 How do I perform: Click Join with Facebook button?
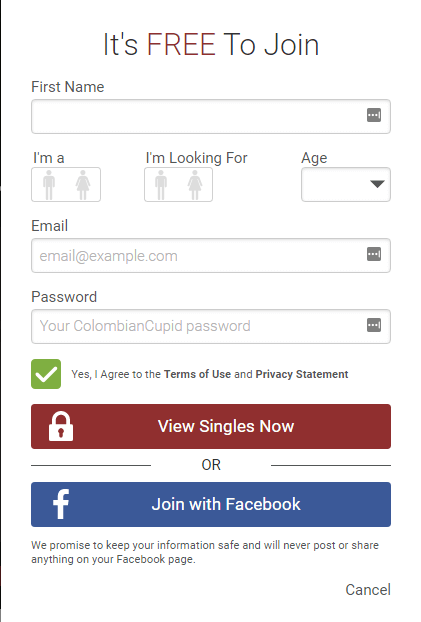pos(211,505)
